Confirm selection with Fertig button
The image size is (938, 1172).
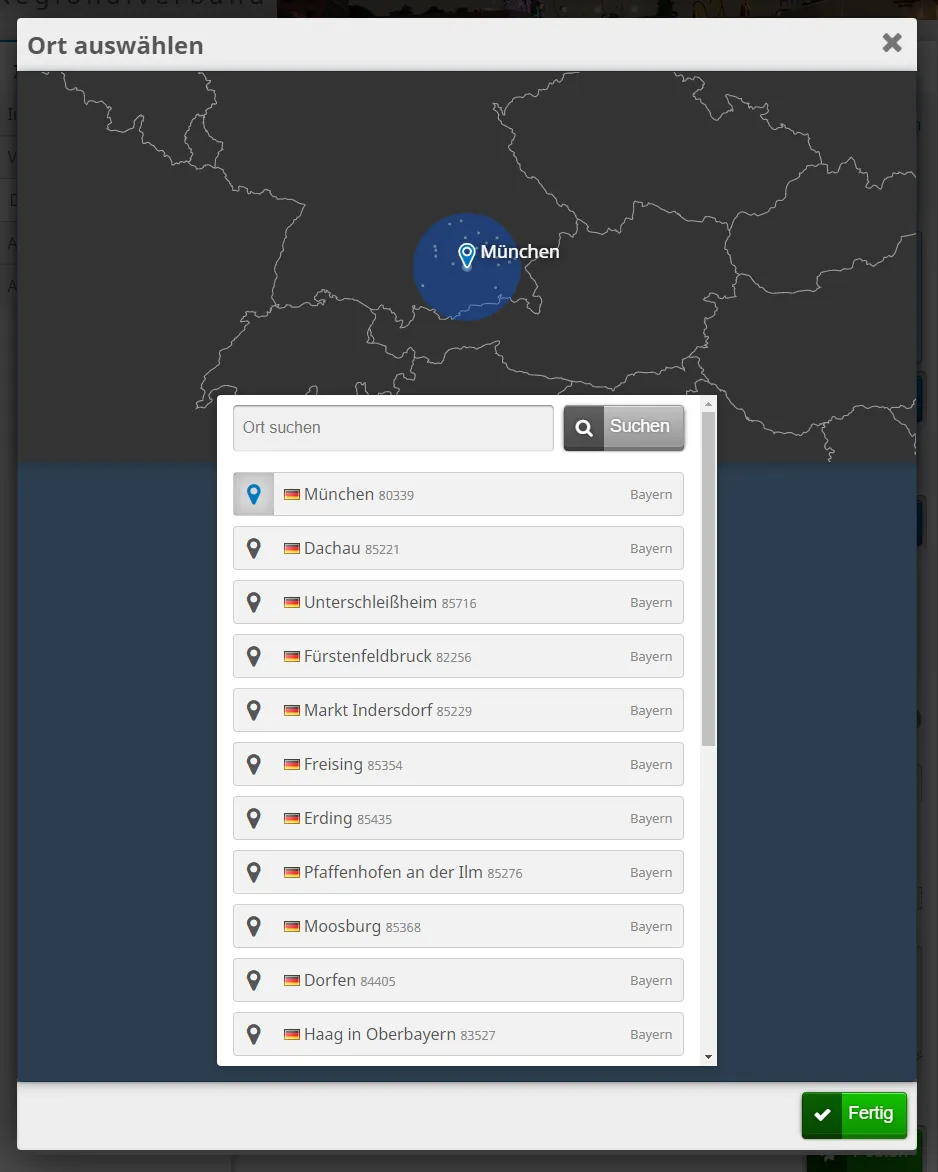pos(855,1115)
